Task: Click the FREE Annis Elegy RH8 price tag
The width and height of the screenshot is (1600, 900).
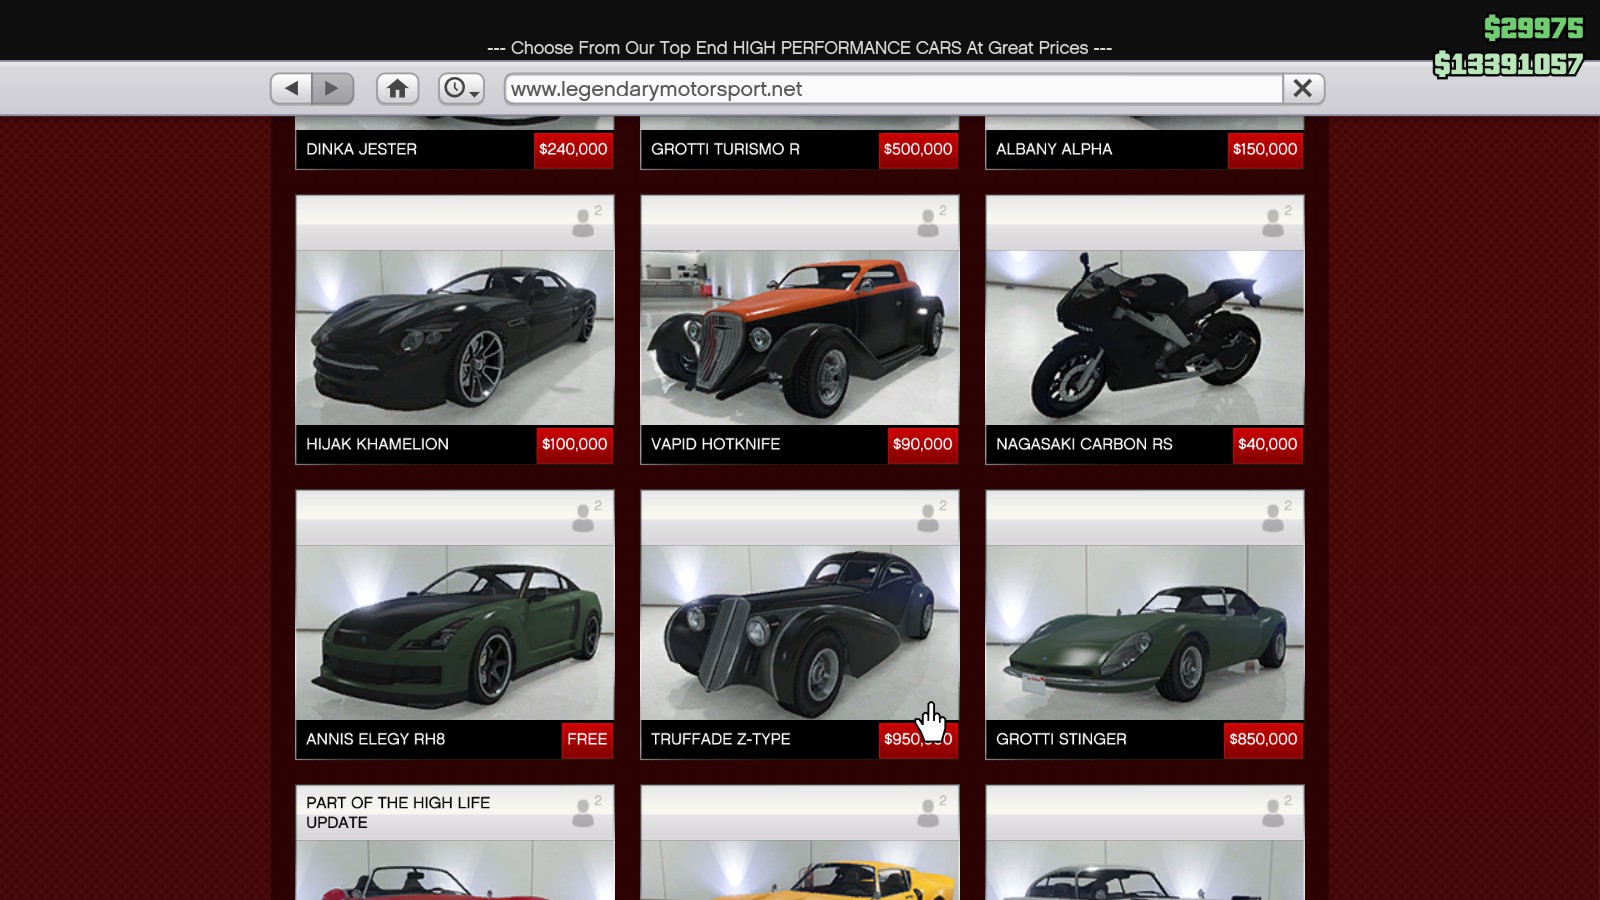Action: click(x=587, y=739)
